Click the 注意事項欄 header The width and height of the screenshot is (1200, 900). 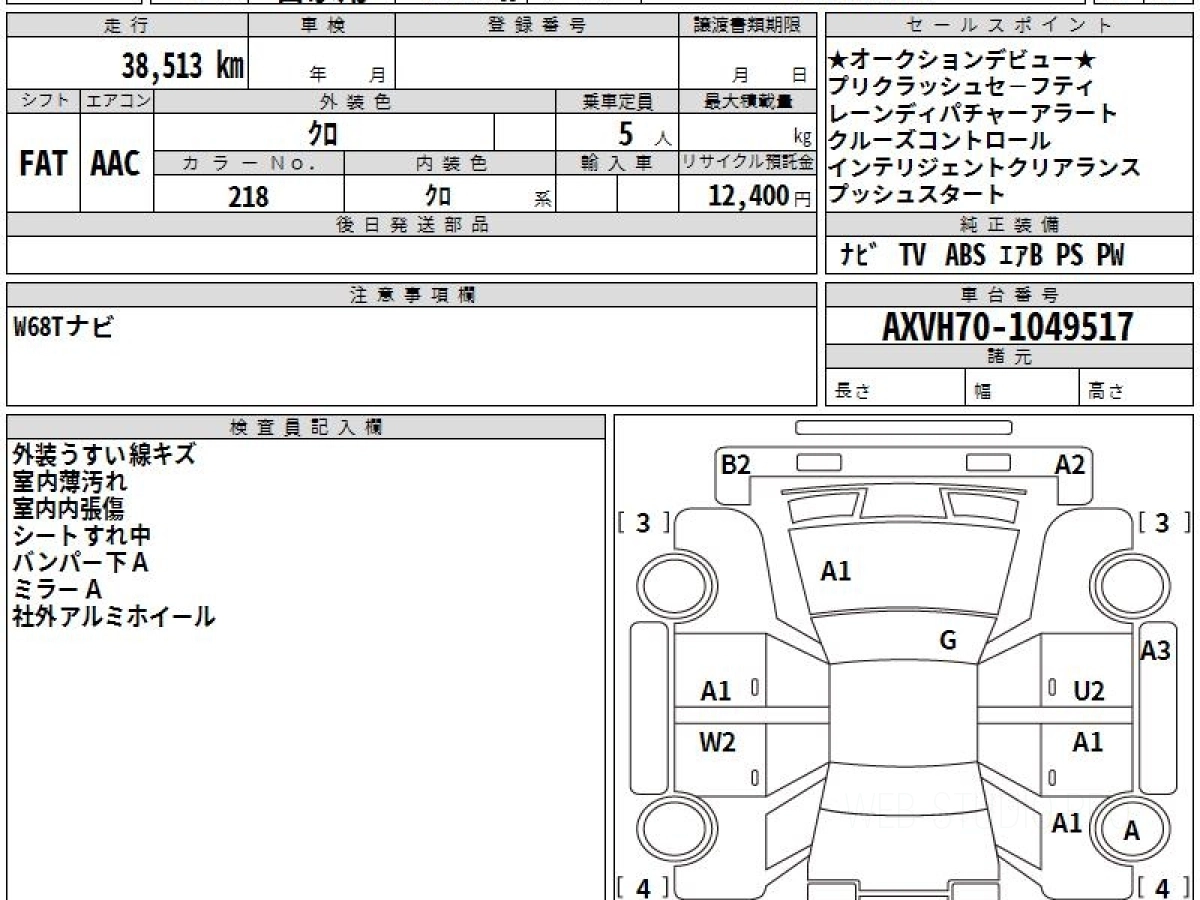coord(411,294)
